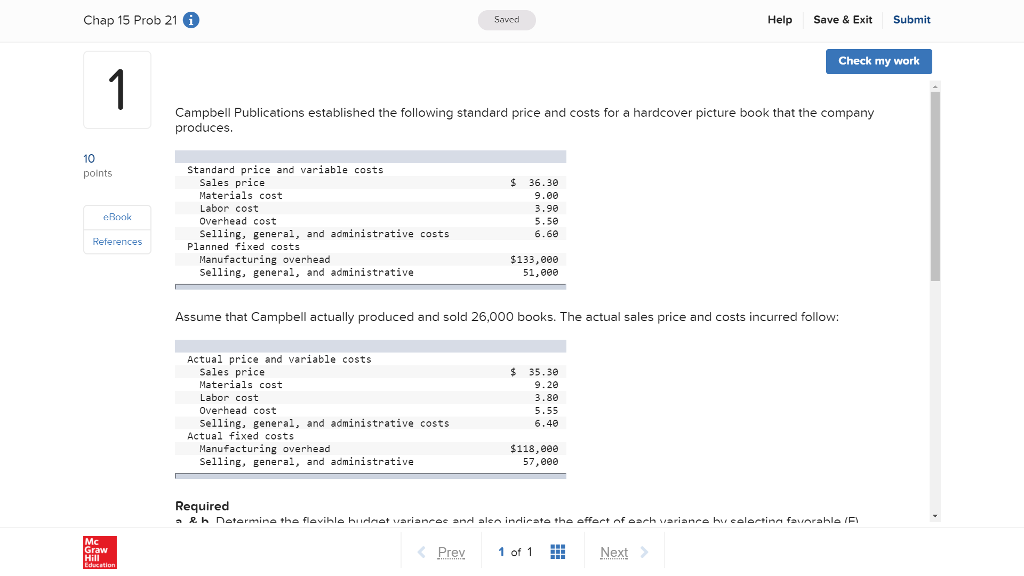The height and width of the screenshot is (576, 1024).
Task: Click the 1 of 1 page indicator
Action: click(x=514, y=552)
